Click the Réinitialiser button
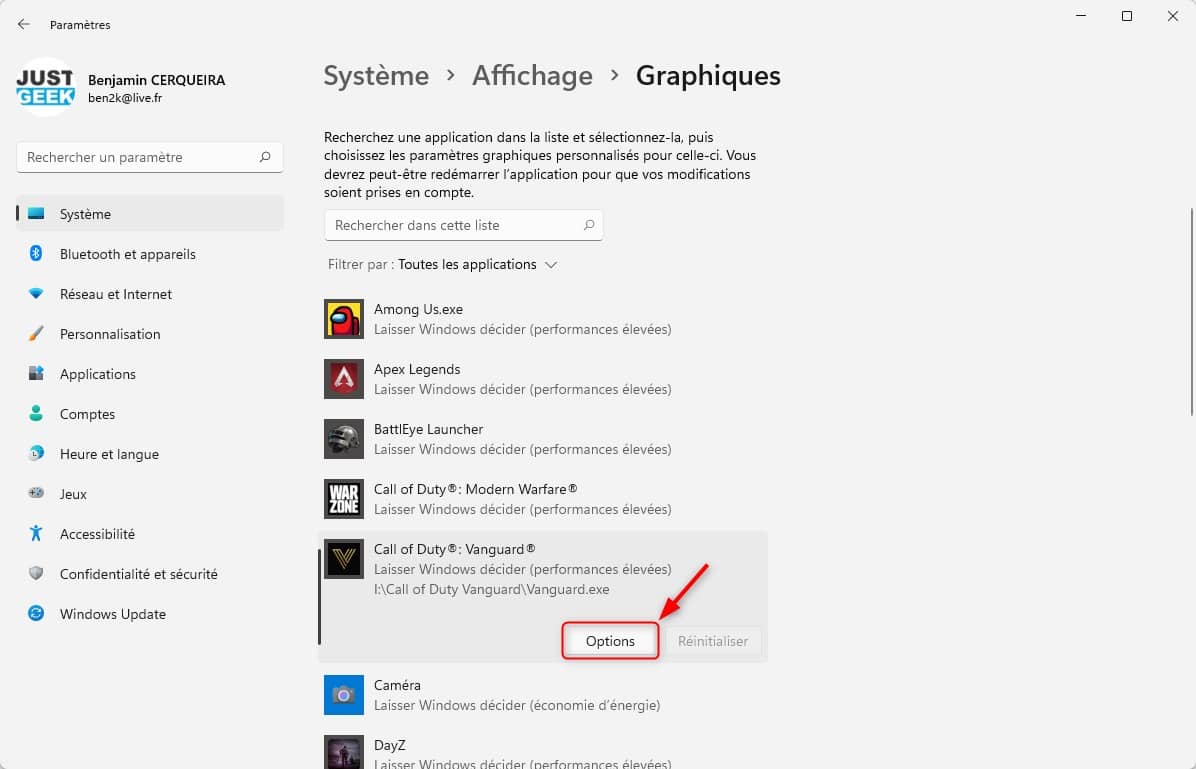This screenshot has width=1196, height=769. pos(713,641)
